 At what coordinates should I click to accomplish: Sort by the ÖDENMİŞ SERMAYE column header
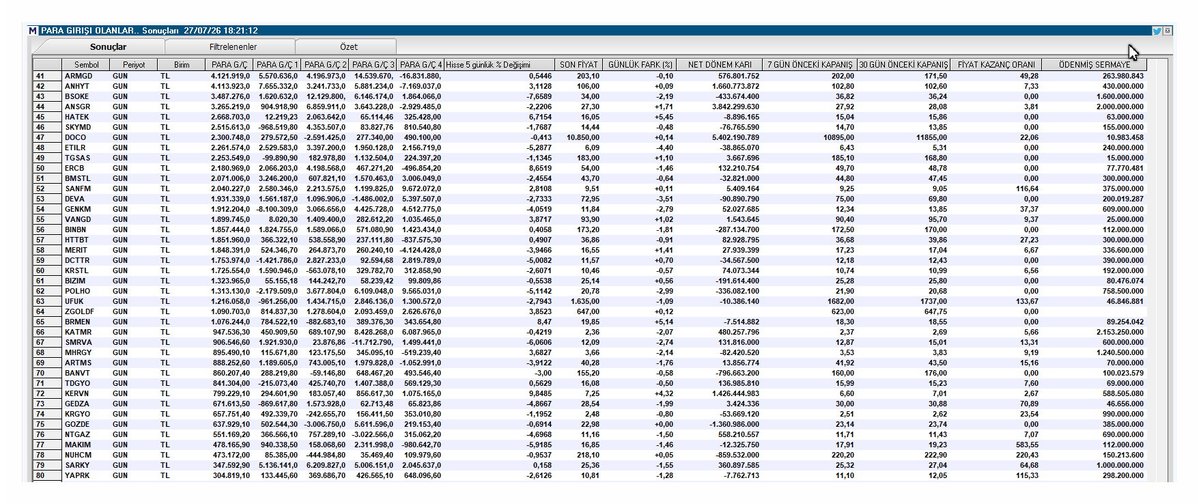point(1093,65)
